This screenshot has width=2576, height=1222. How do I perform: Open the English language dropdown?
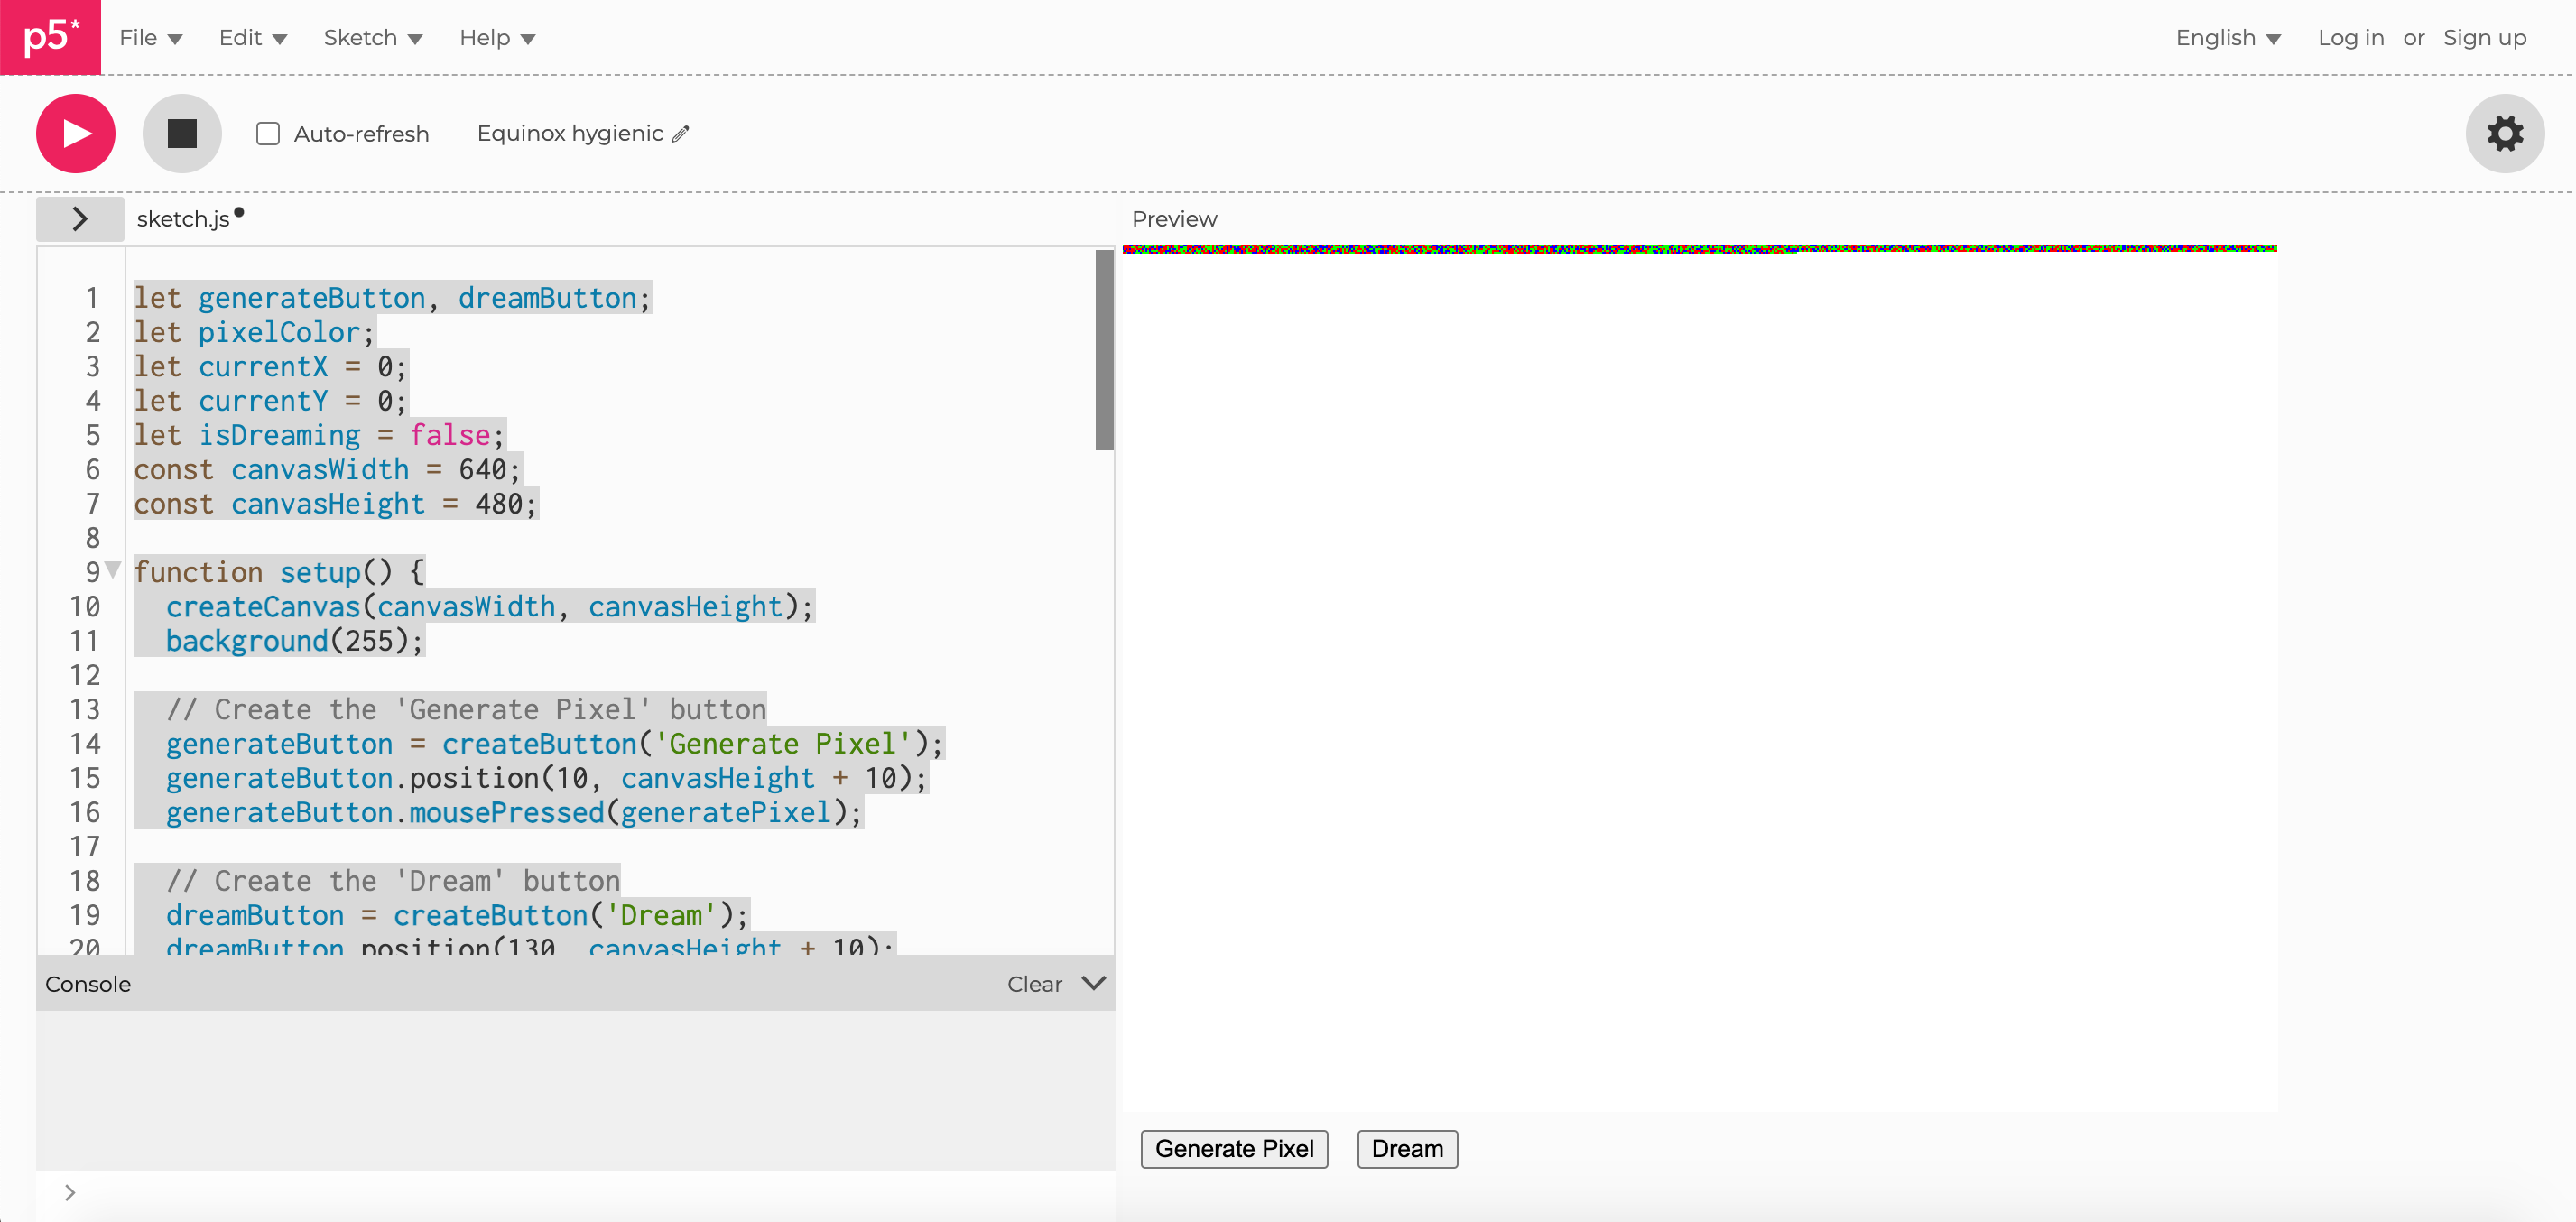click(2227, 38)
